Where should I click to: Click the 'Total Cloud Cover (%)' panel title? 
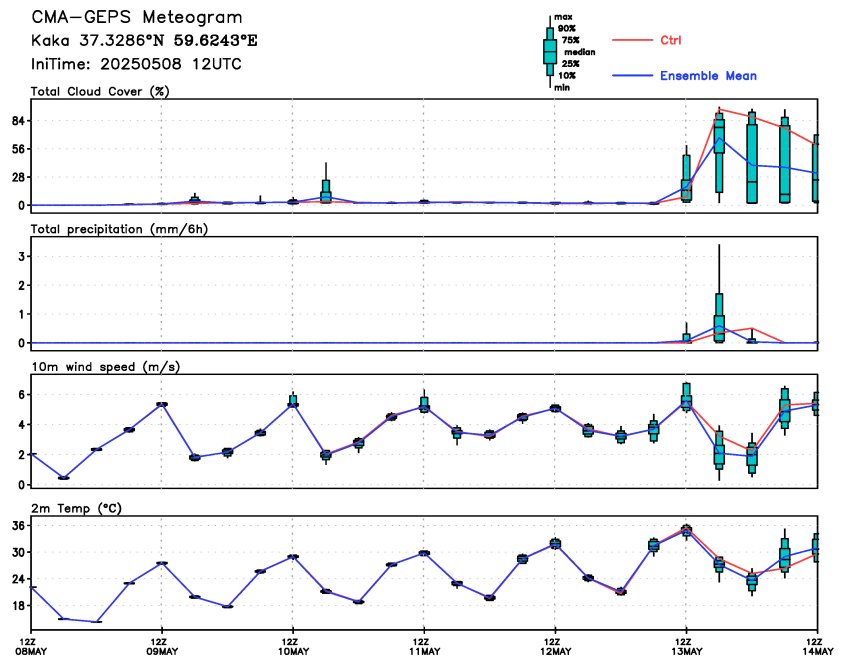click(x=100, y=92)
